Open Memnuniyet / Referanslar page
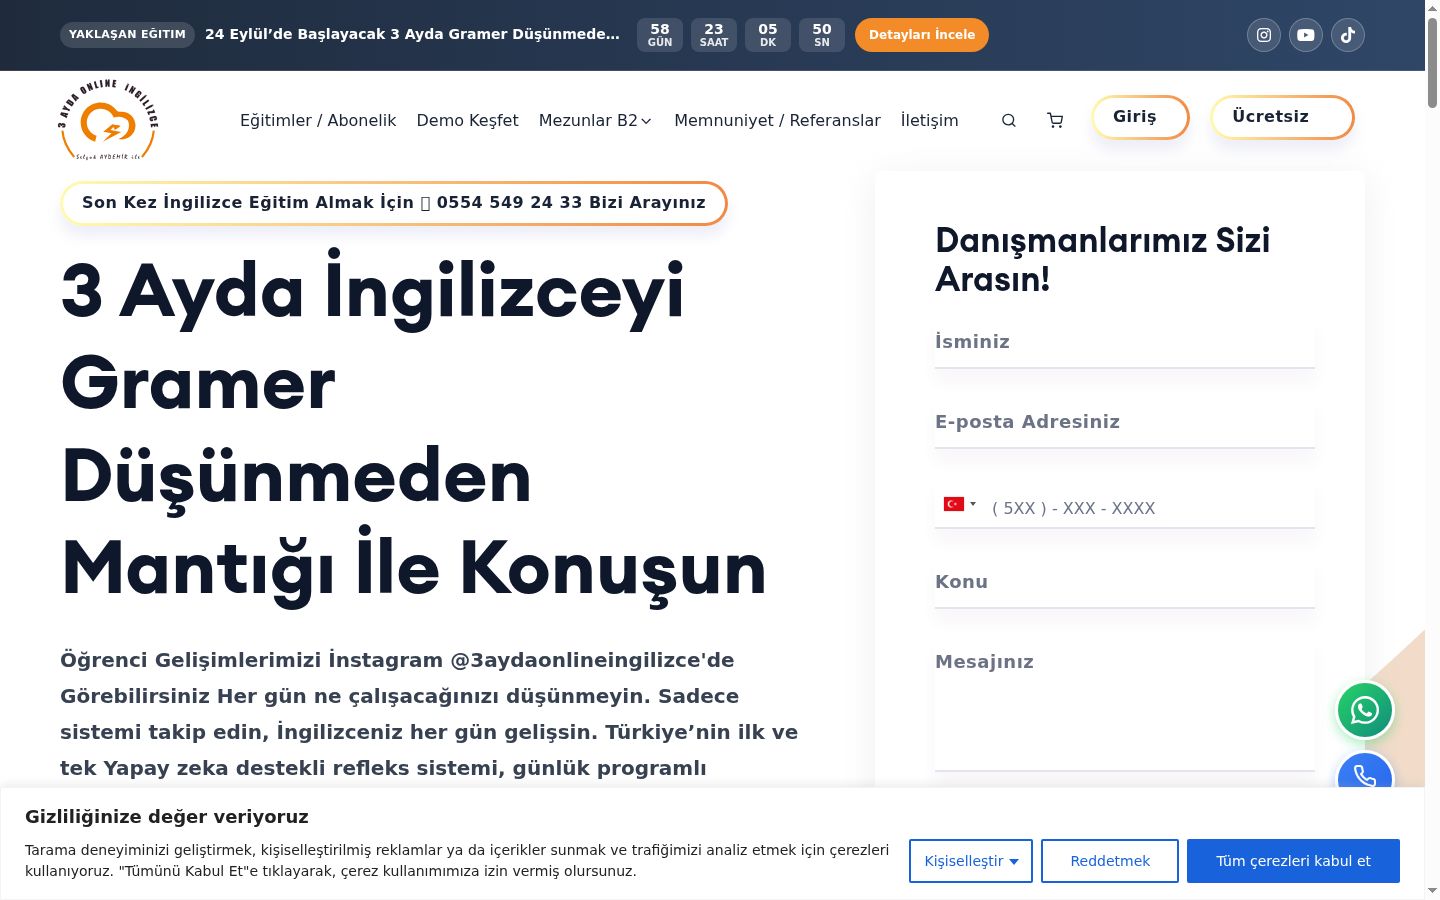This screenshot has height=900, width=1440. click(x=777, y=120)
